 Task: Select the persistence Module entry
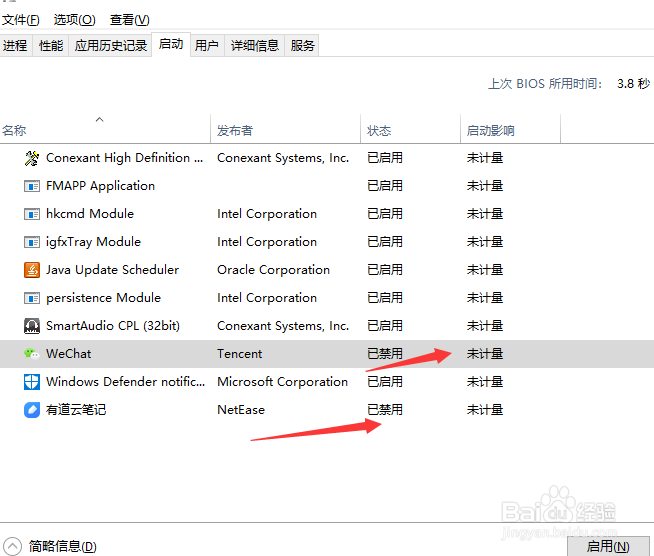[103, 298]
